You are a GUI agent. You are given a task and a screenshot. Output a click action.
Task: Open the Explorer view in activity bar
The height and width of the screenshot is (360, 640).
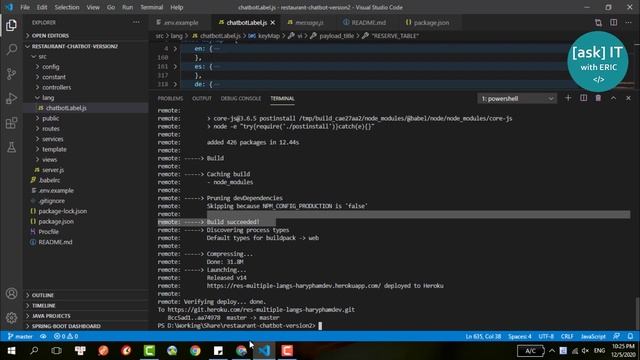click(x=11, y=25)
